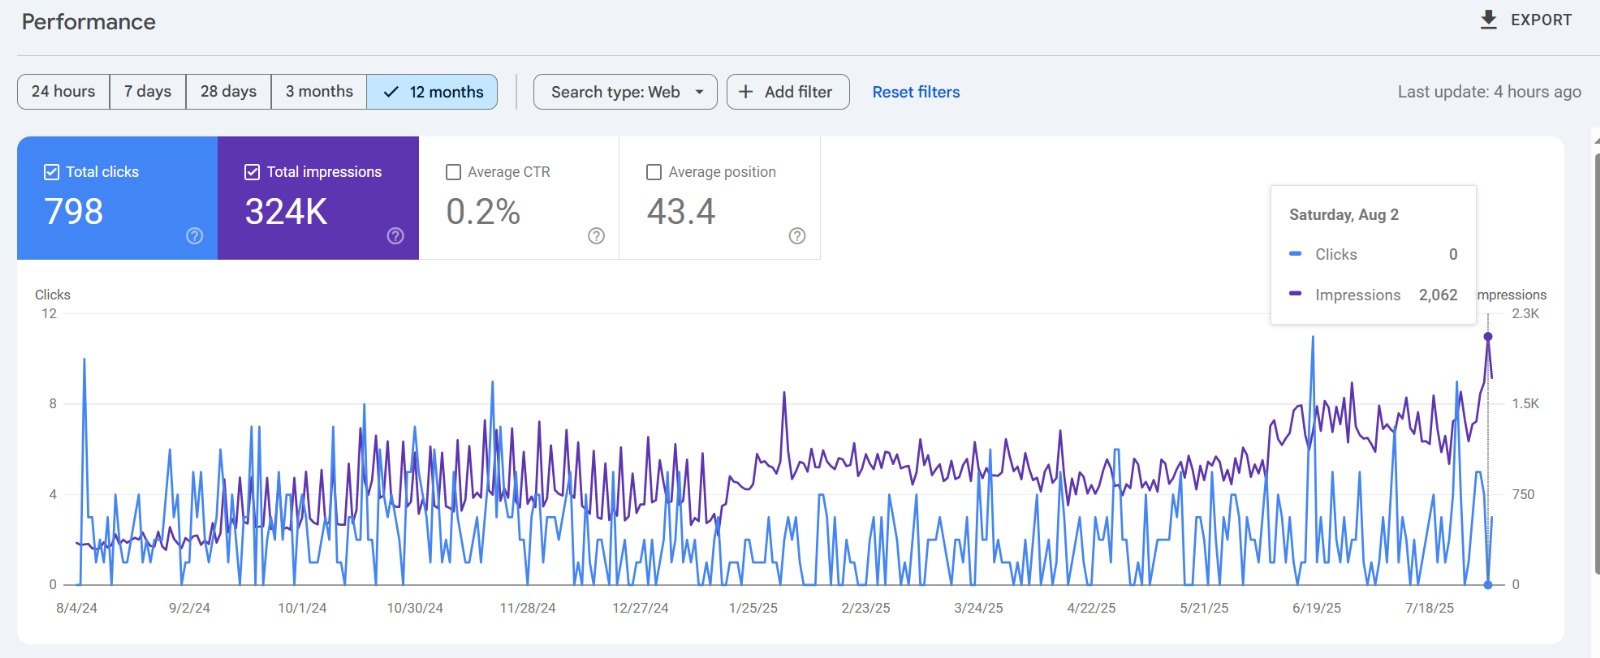The image size is (1600, 658).
Task: Click checkmark icon on 12 months tab
Action: point(391,92)
